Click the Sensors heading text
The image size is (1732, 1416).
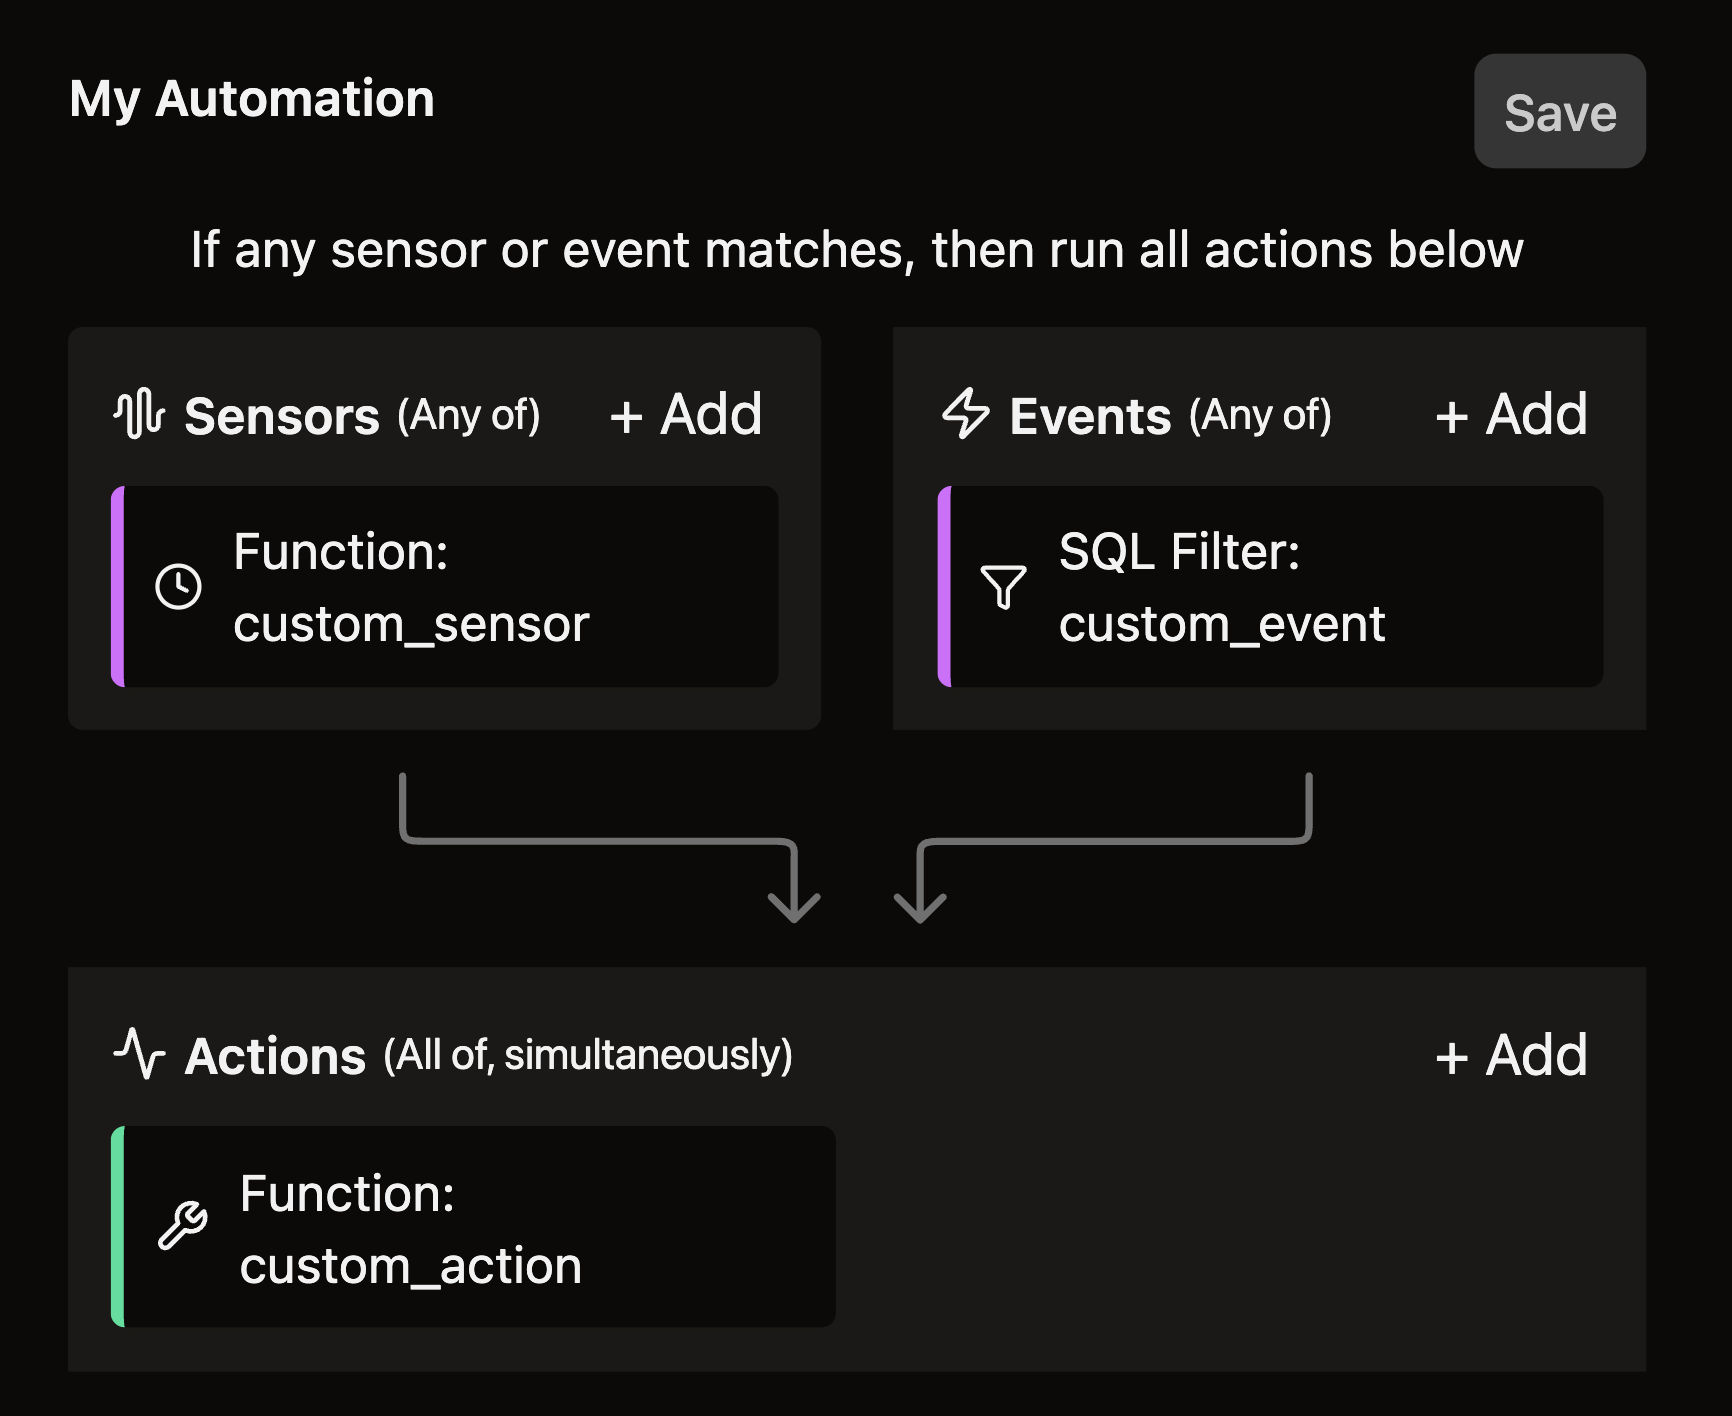[x=282, y=416]
